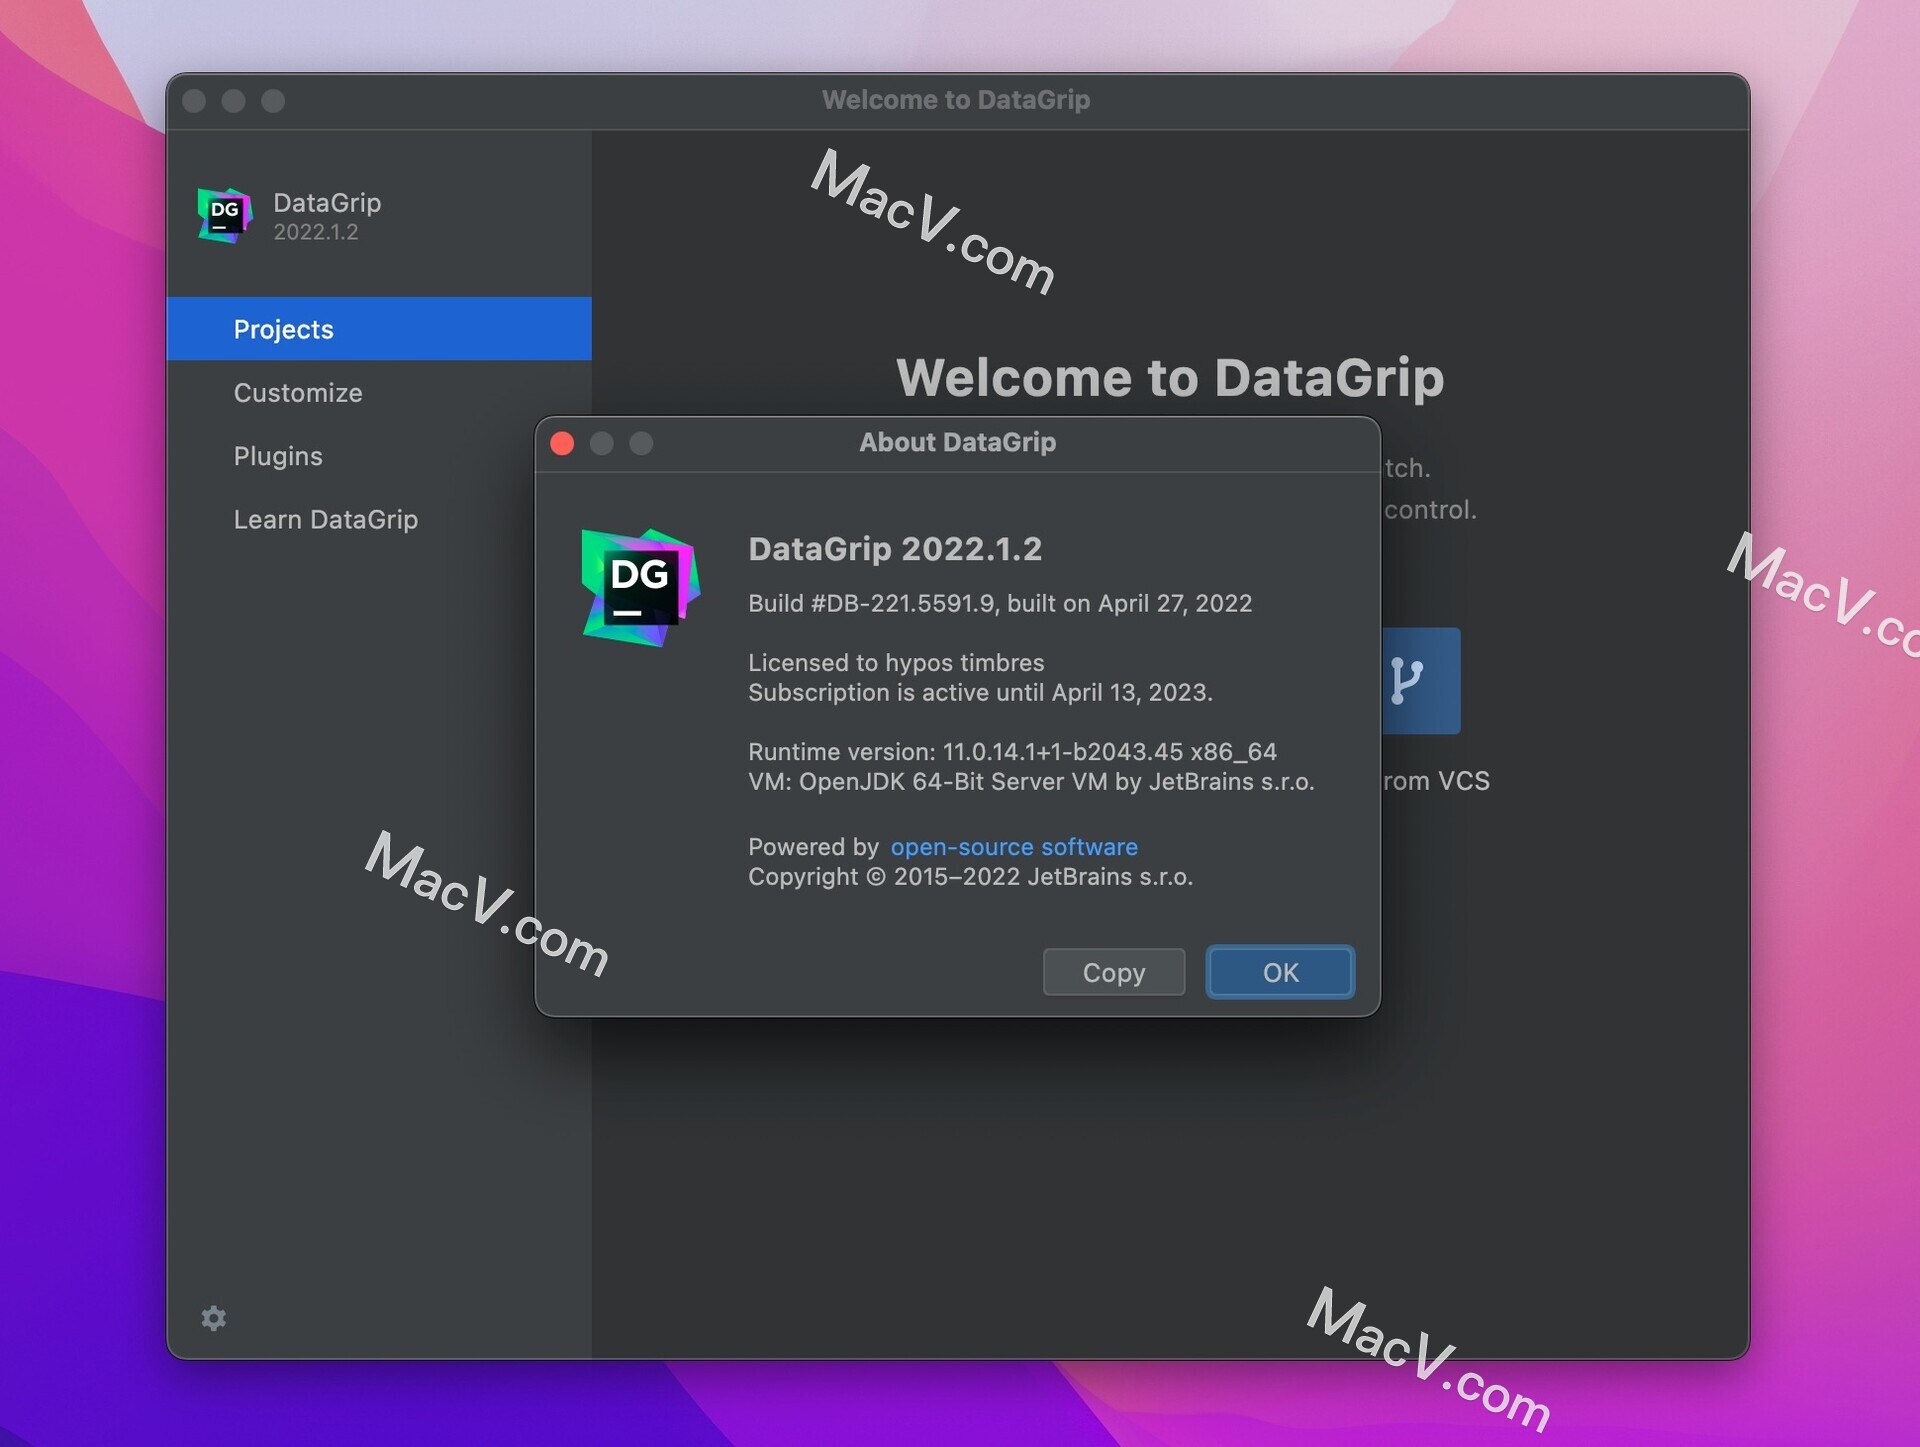Click the Build #DB-221.5591.9 line

click(1000, 603)
